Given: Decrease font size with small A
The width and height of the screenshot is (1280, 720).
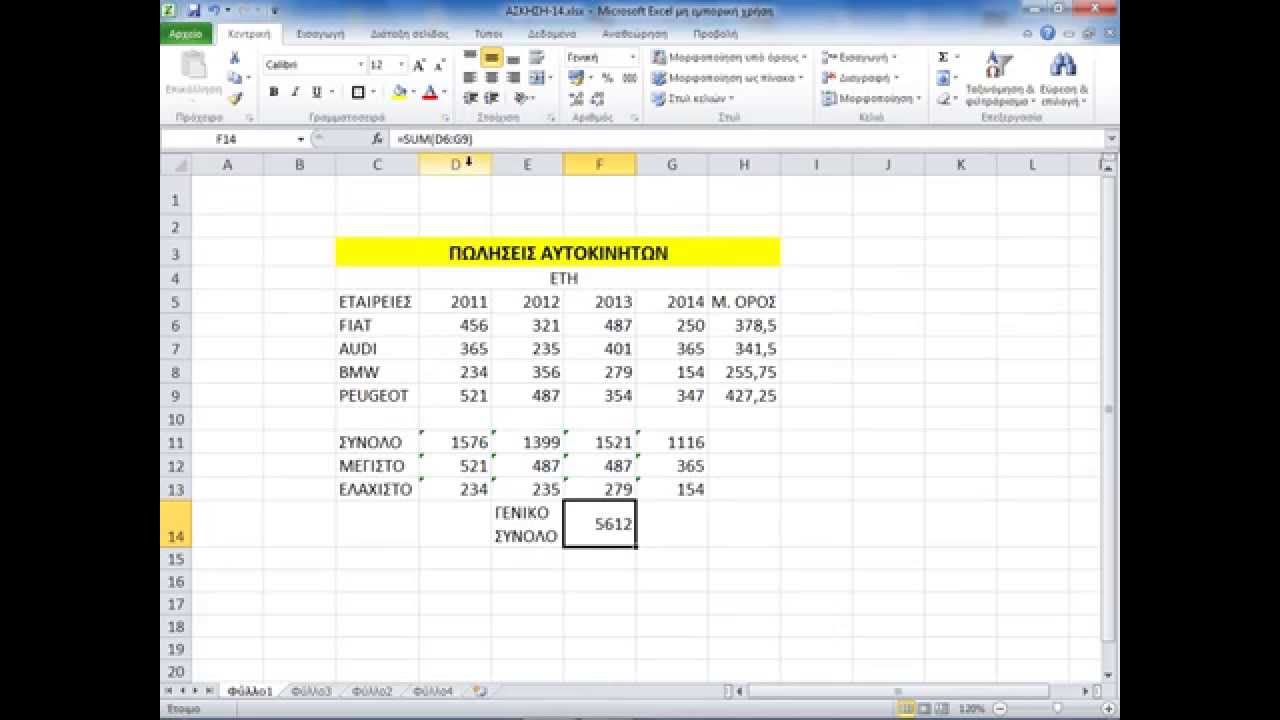Looking at the screenshot, I should 438,65.
